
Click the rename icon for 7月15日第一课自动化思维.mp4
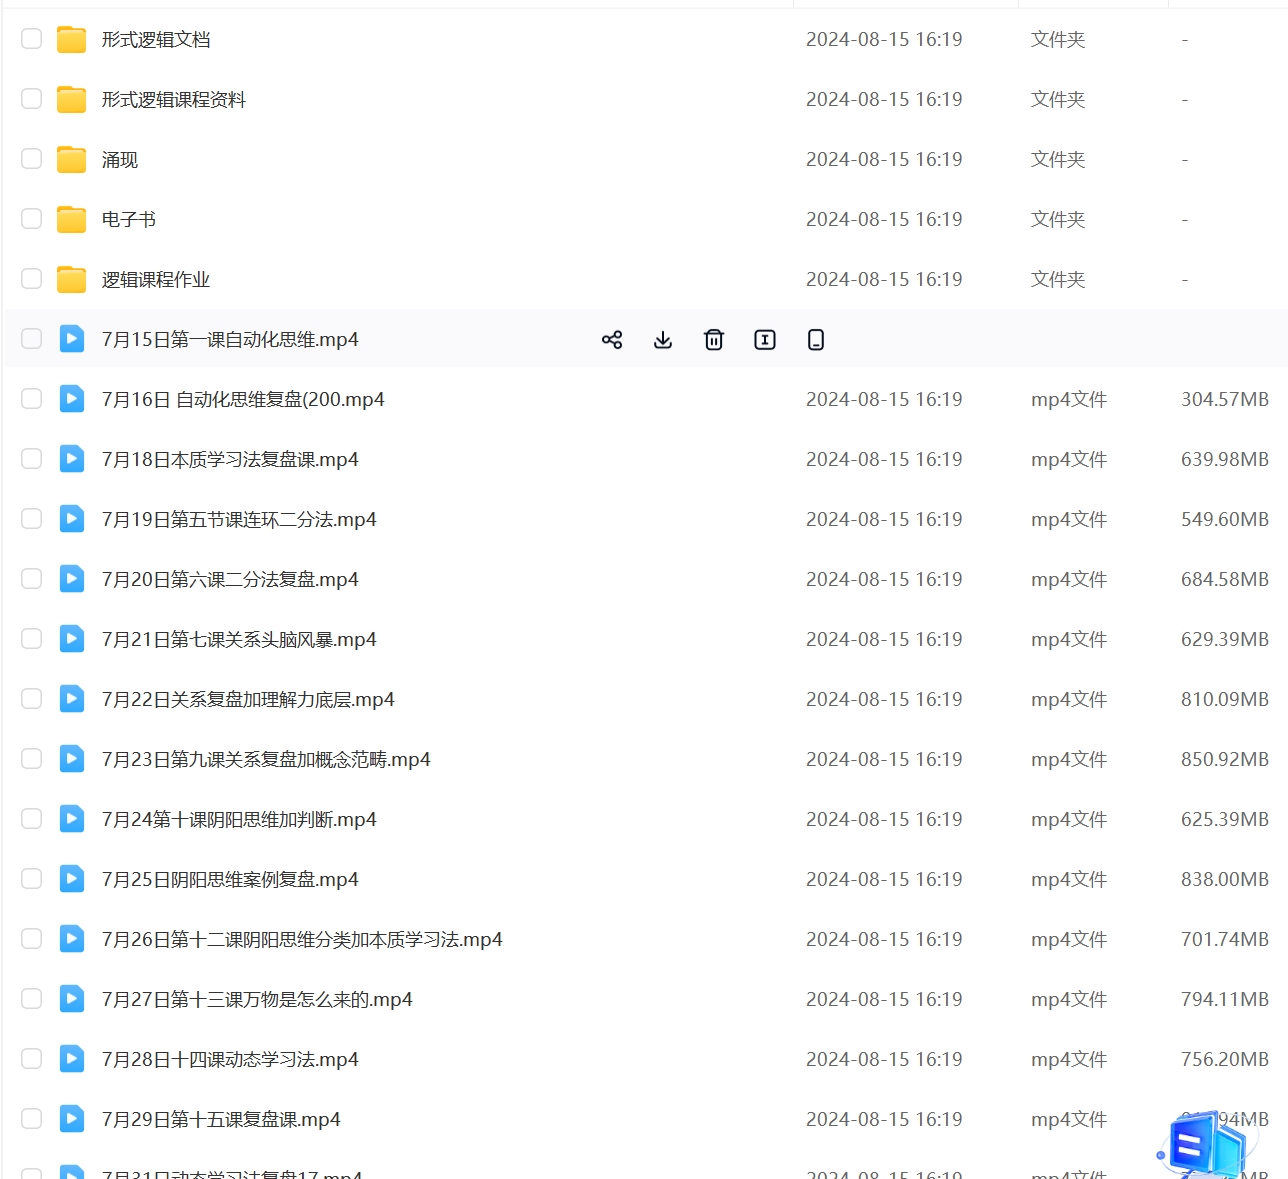[x=765, y=340]
